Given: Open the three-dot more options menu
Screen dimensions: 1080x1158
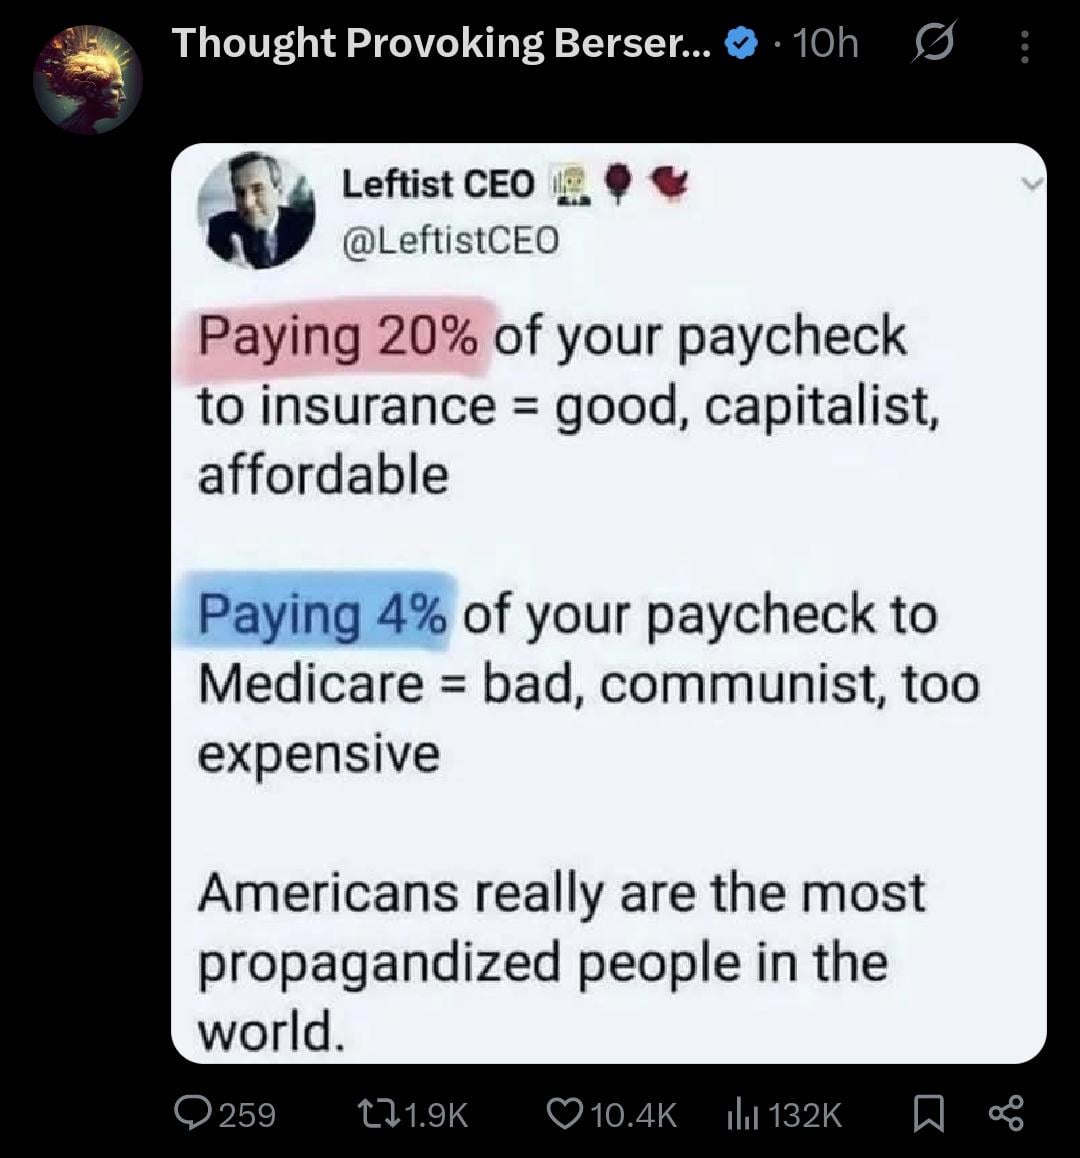Looking at the screenshot, I should coord(1024,46).
